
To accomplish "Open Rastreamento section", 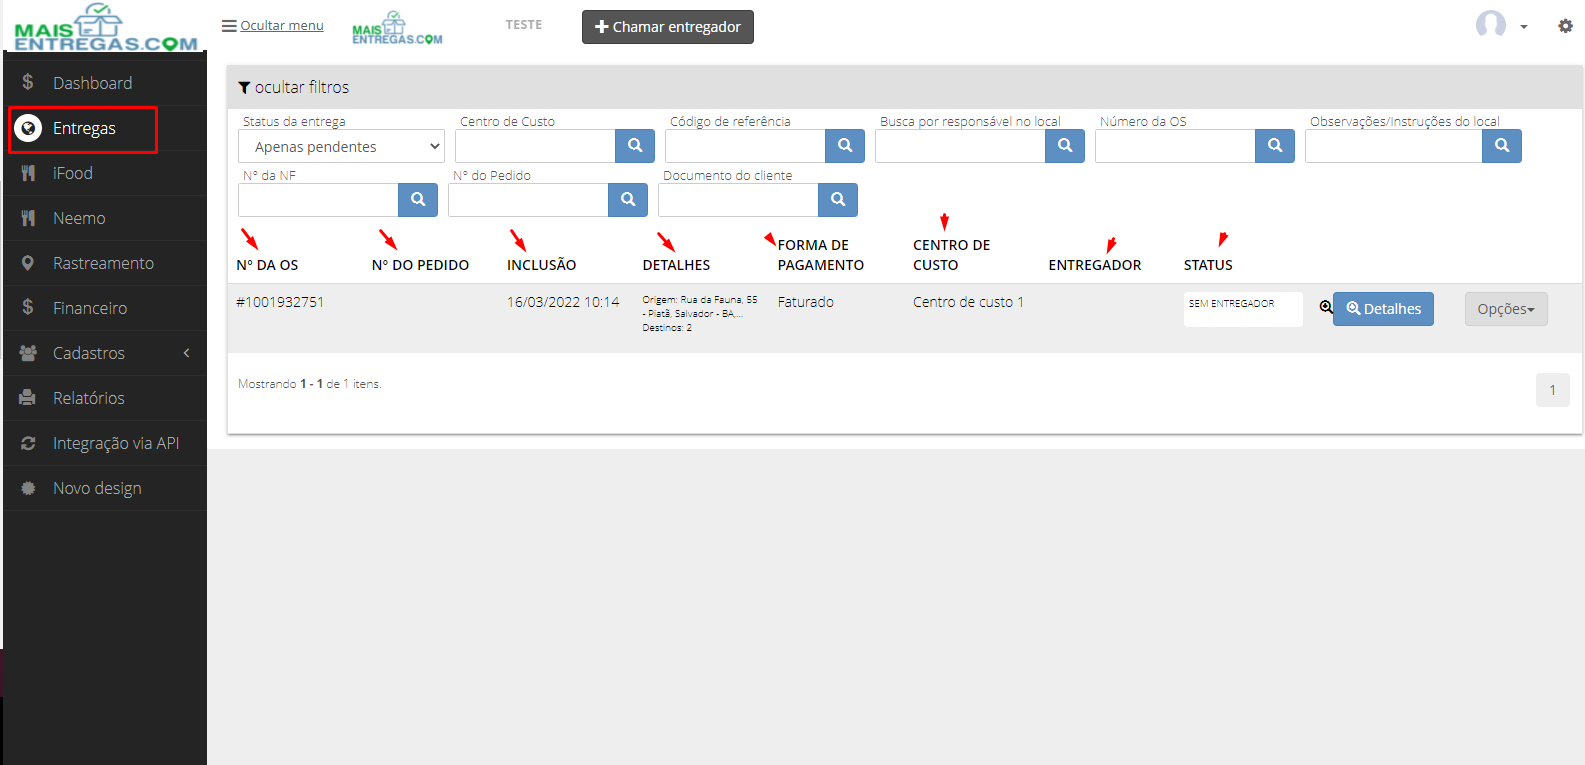I will click(105, 263).
